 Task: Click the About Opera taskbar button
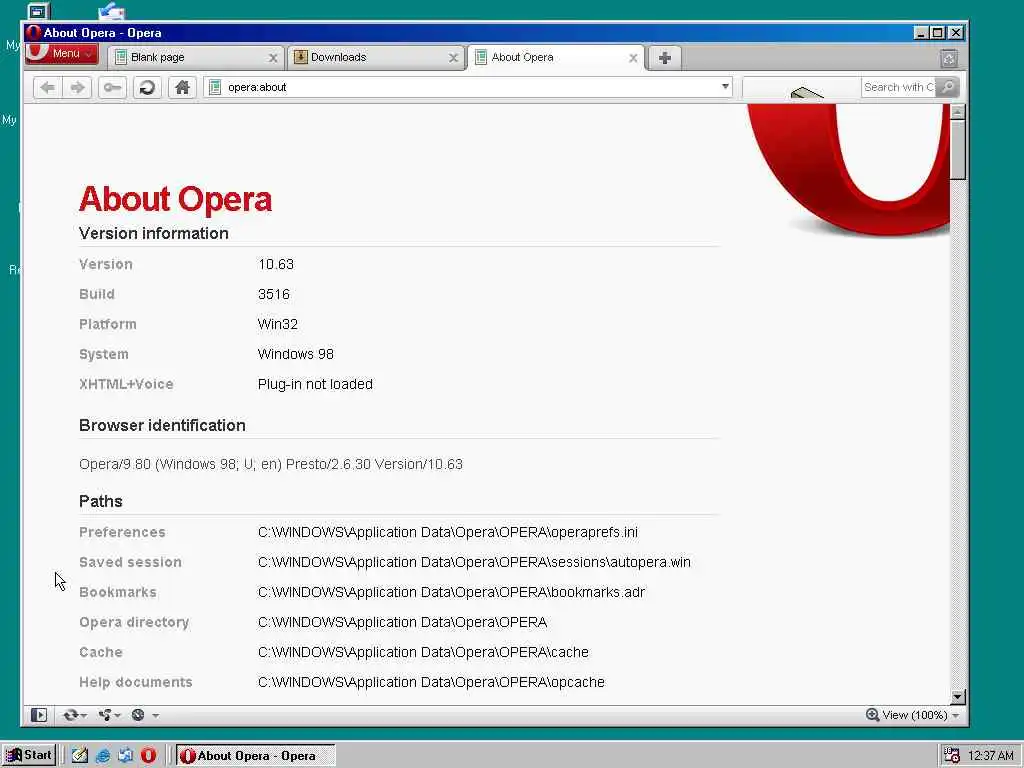pyautogui.click(x=255, y=756)
